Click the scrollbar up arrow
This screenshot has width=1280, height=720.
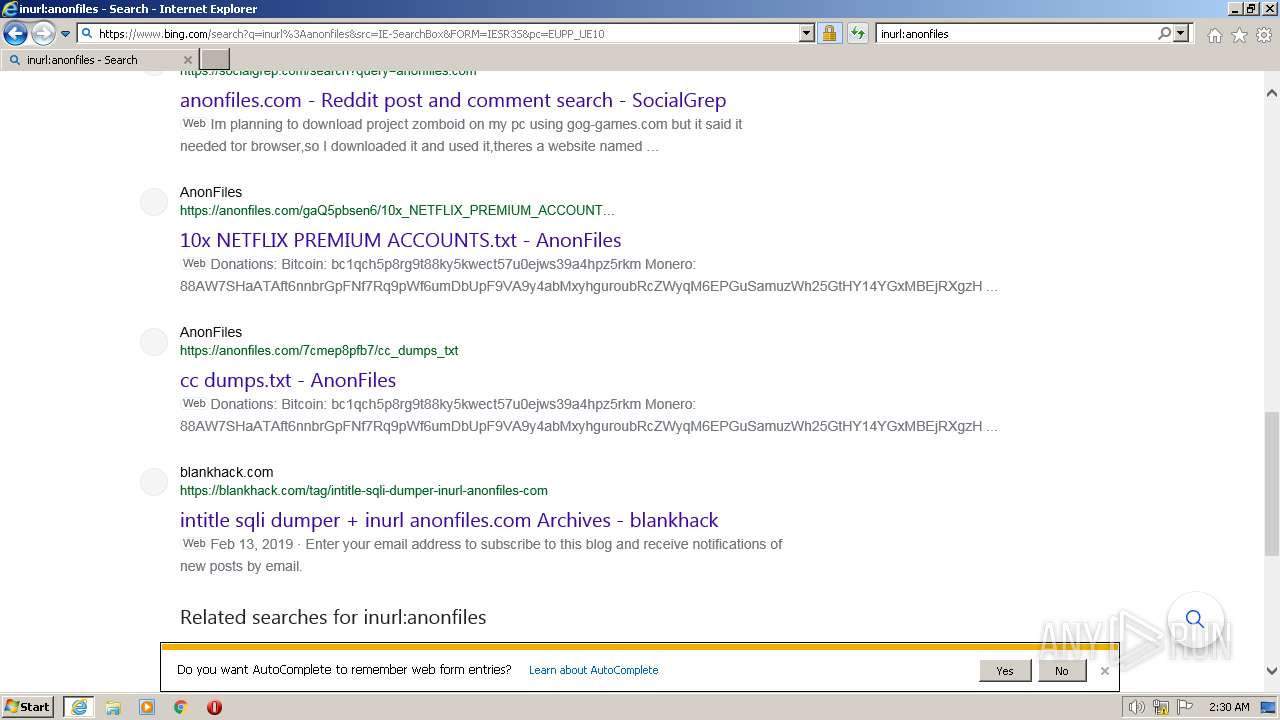point(1272,93)
